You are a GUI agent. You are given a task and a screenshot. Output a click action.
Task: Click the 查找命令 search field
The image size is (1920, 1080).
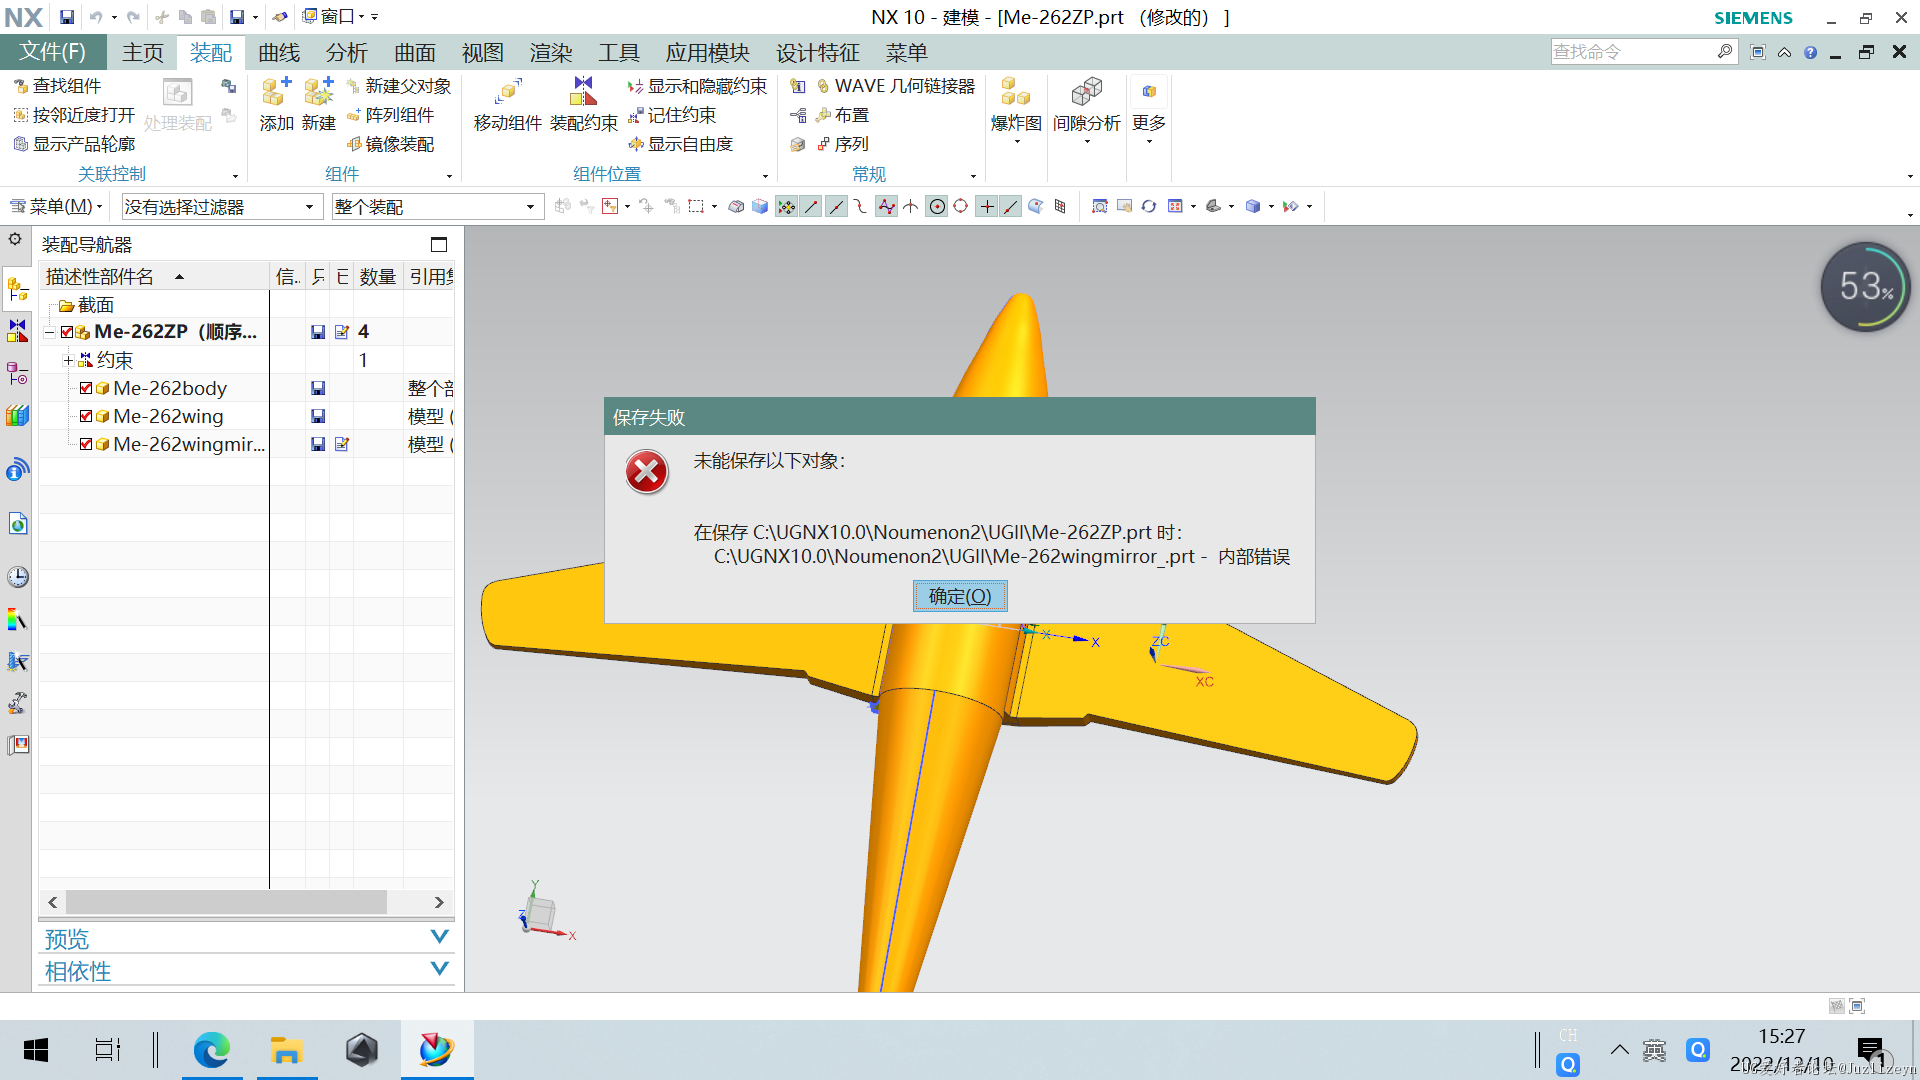click(x=1632, y=52)
